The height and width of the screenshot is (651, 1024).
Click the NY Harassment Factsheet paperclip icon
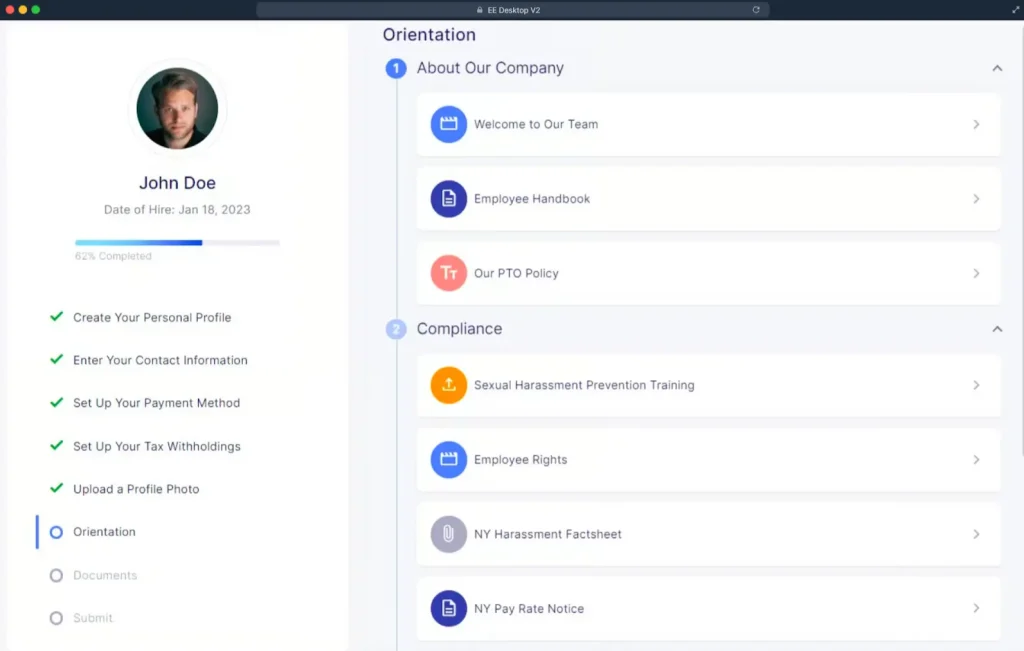coord(448,534)
